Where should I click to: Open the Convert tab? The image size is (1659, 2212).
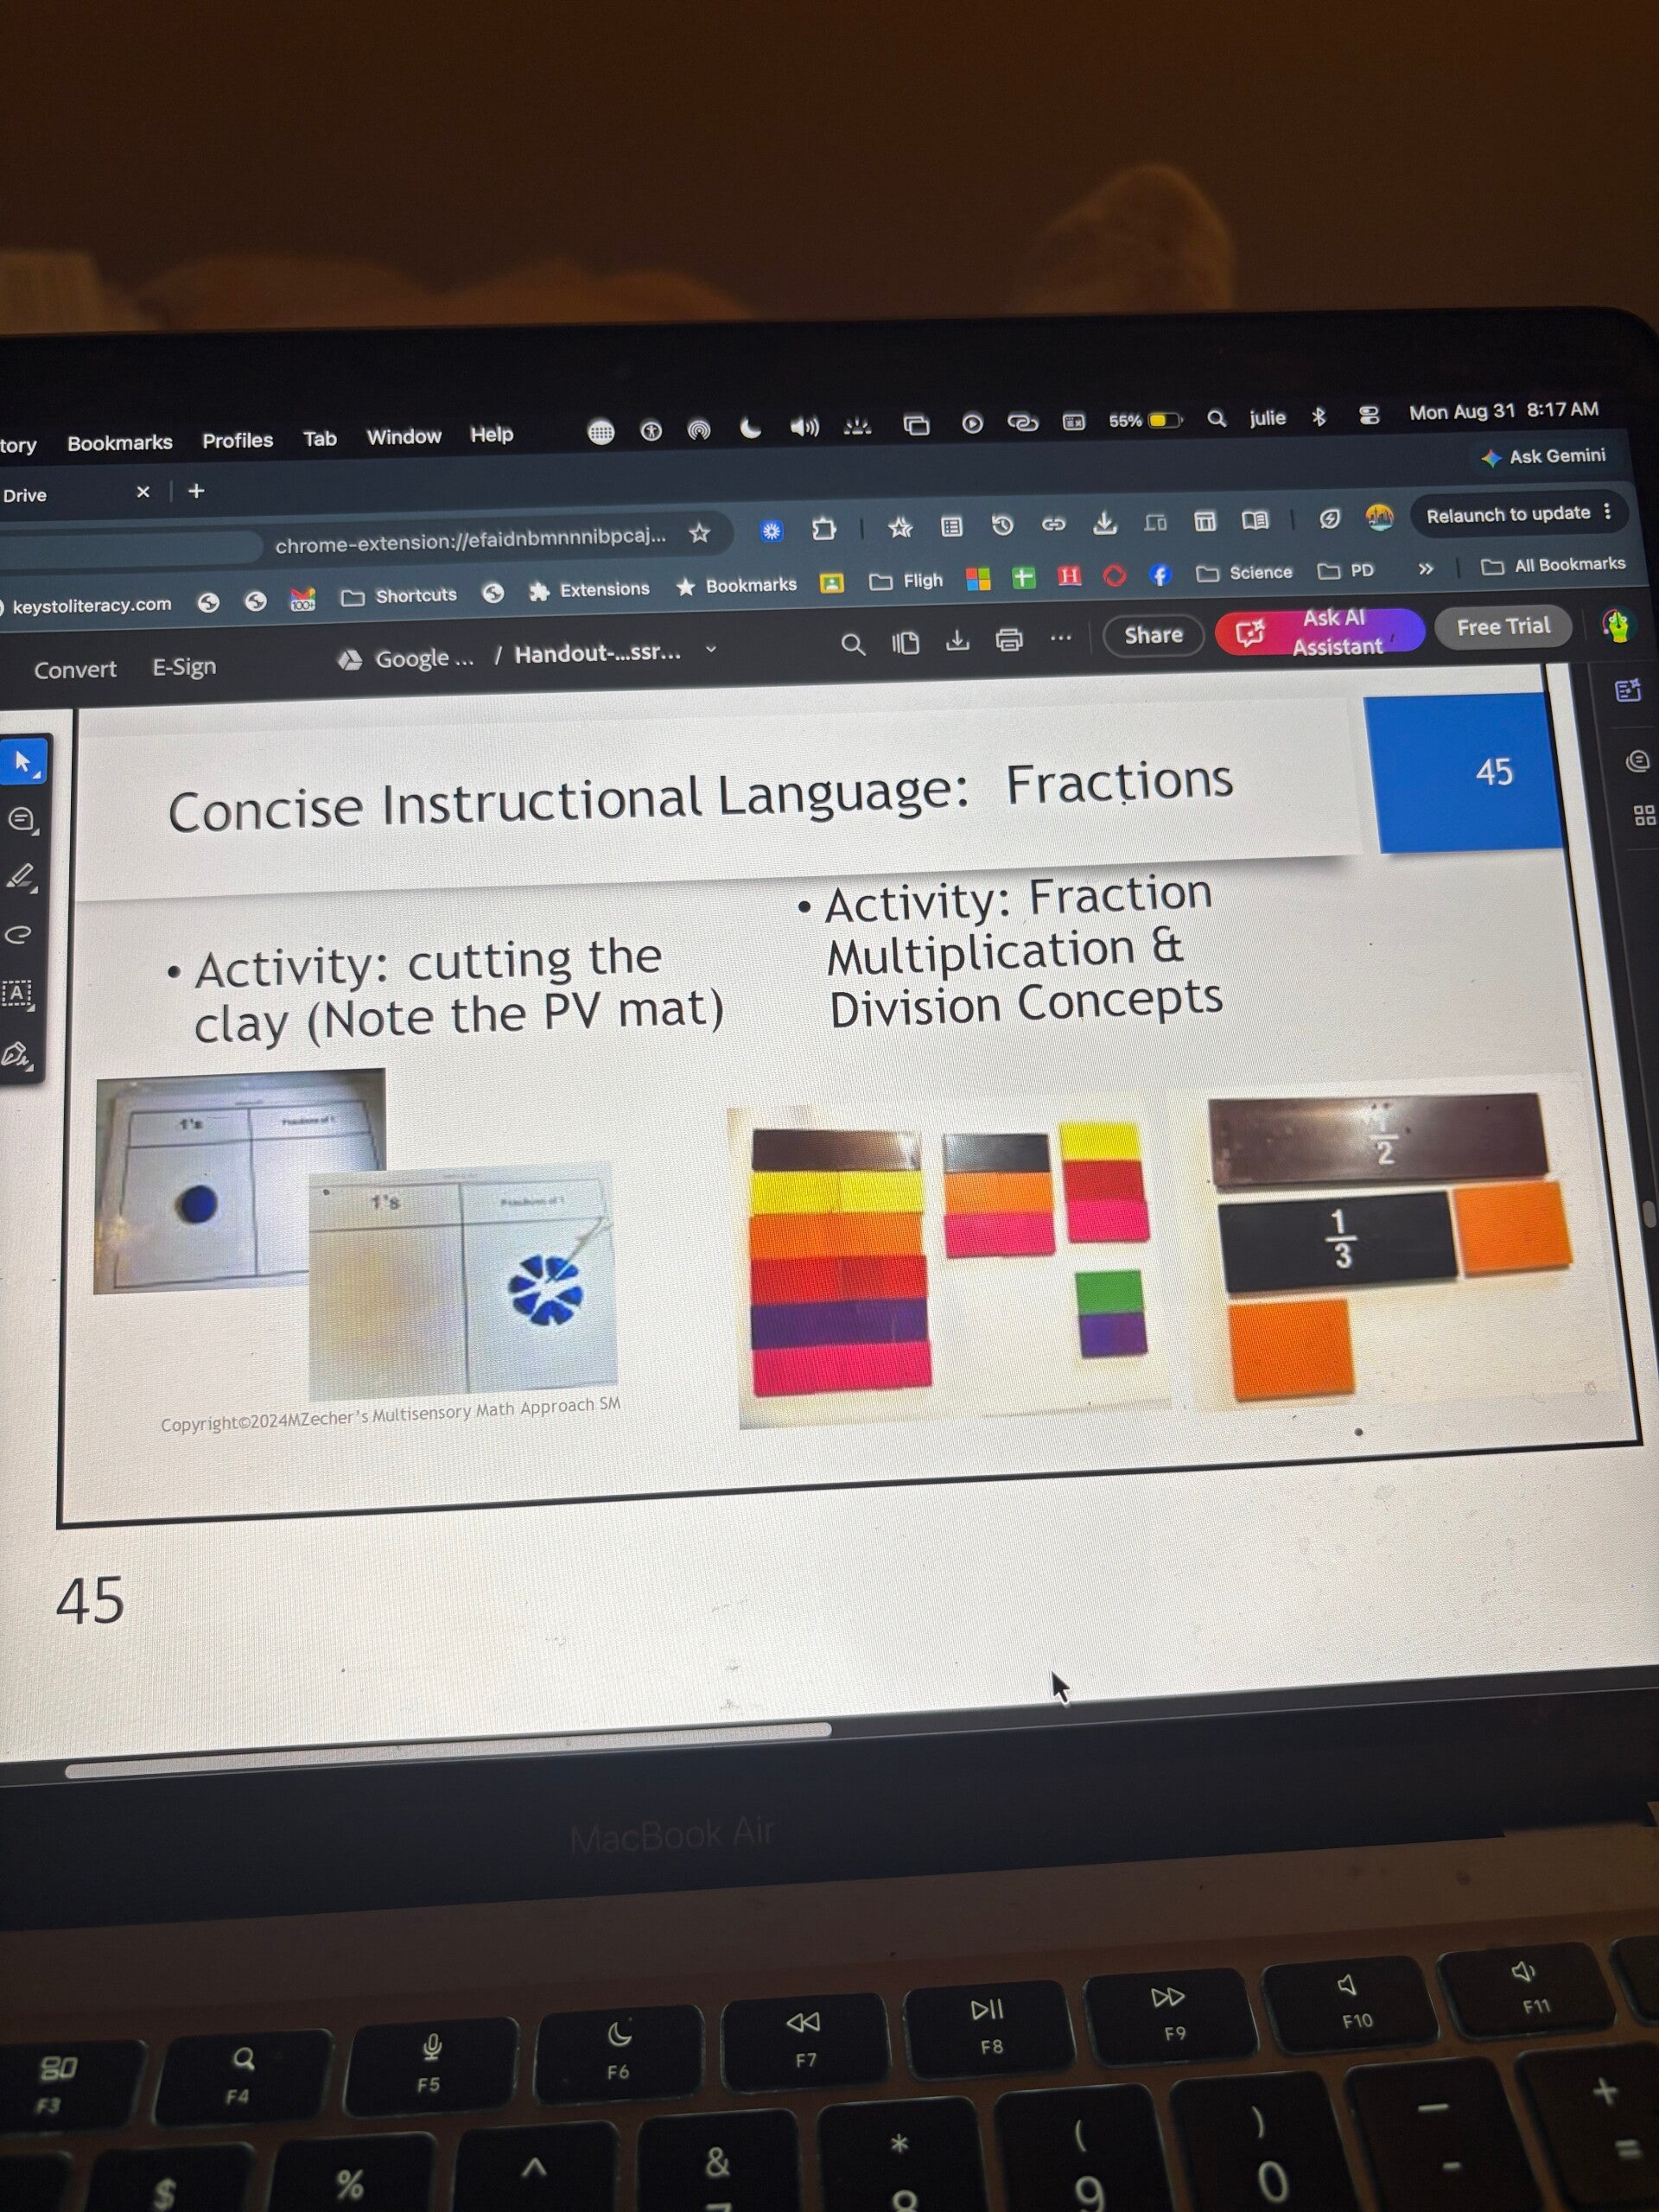click(x=75, y=669)
